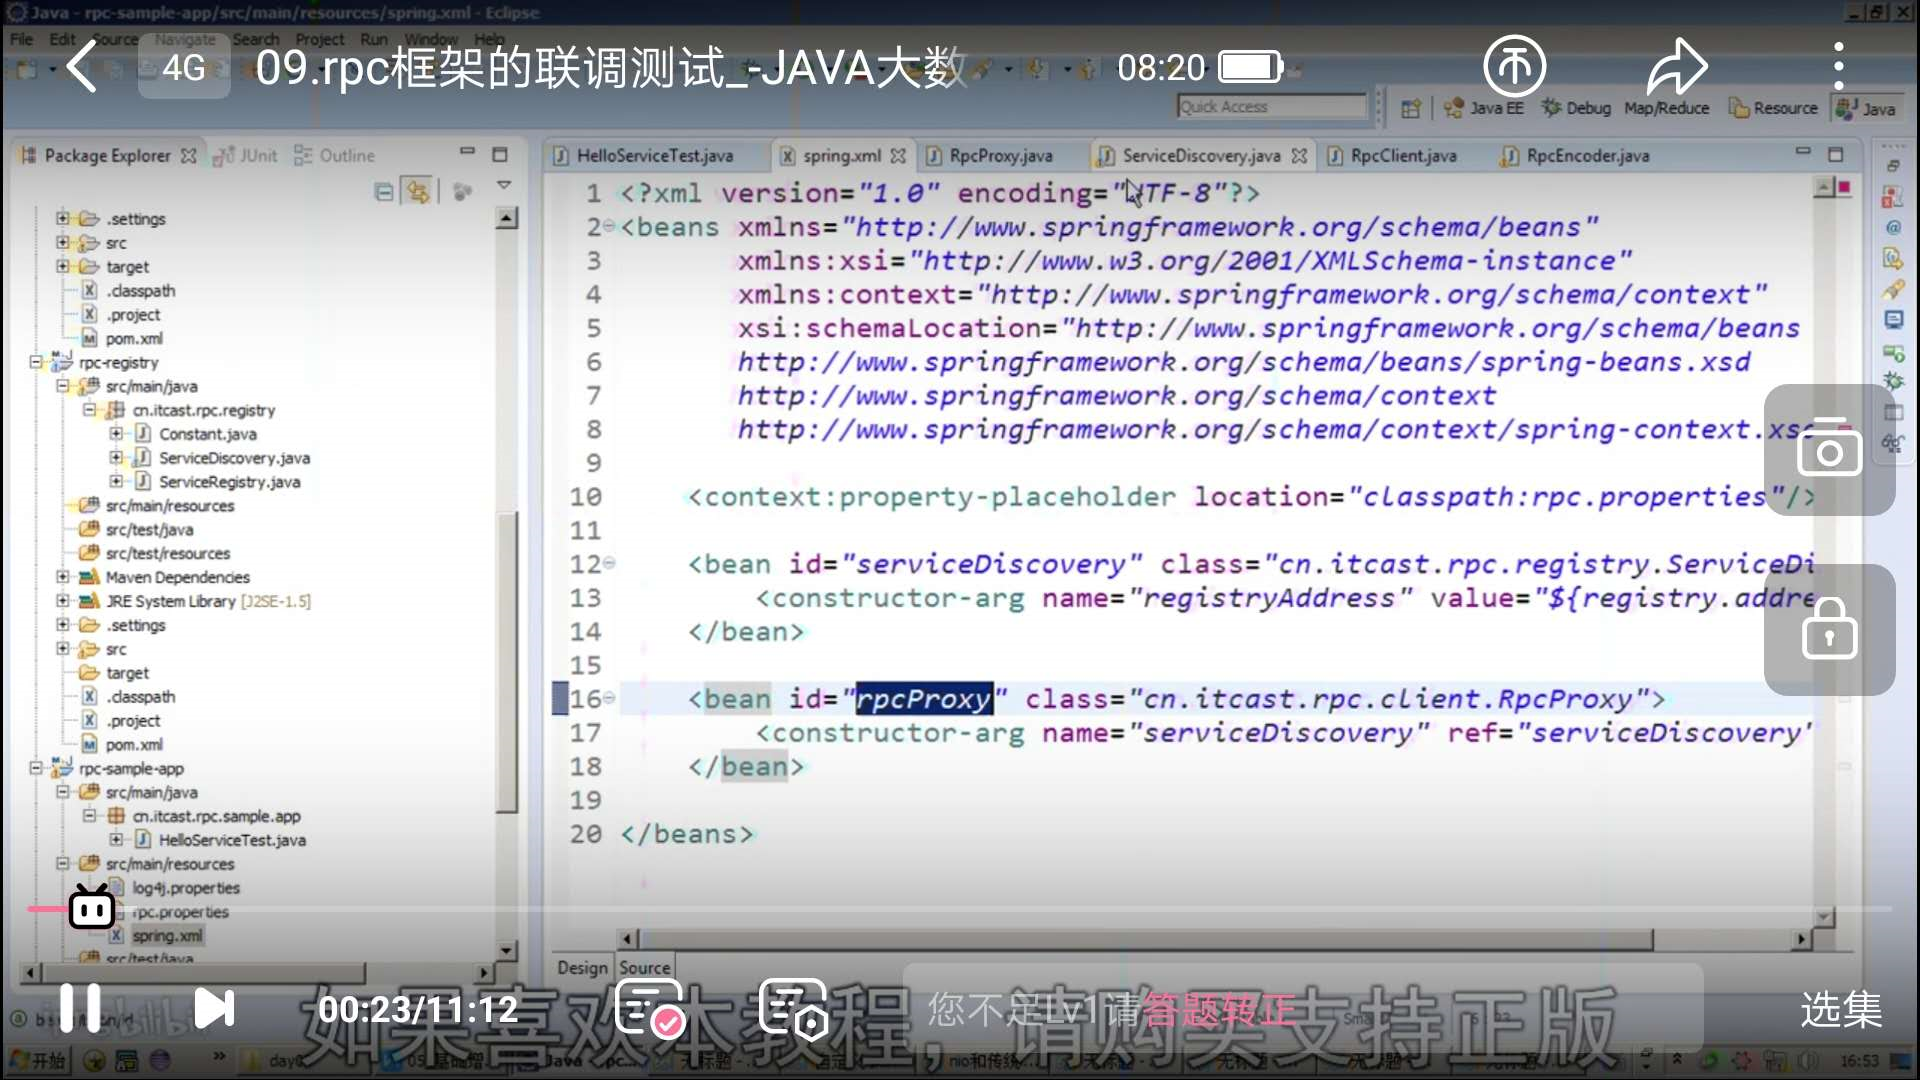Switch to the Map/Reduce perspective

click(1666, 108)
